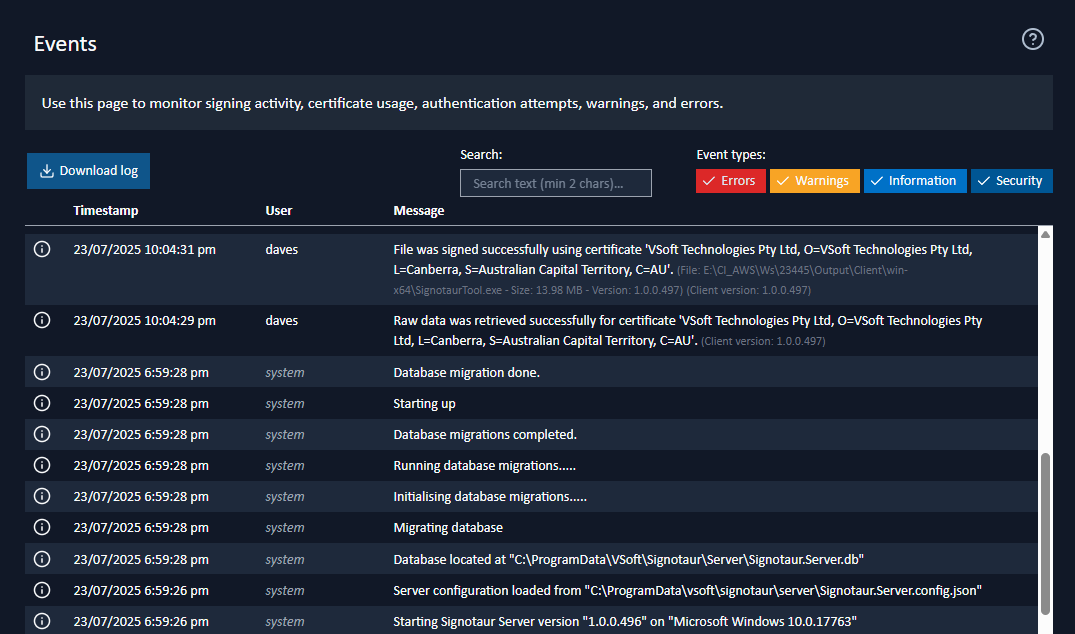Click info icon for Database migration done row
This screenshot has width=1075, height=634.
pyautogui.click(x=42, y=372)
